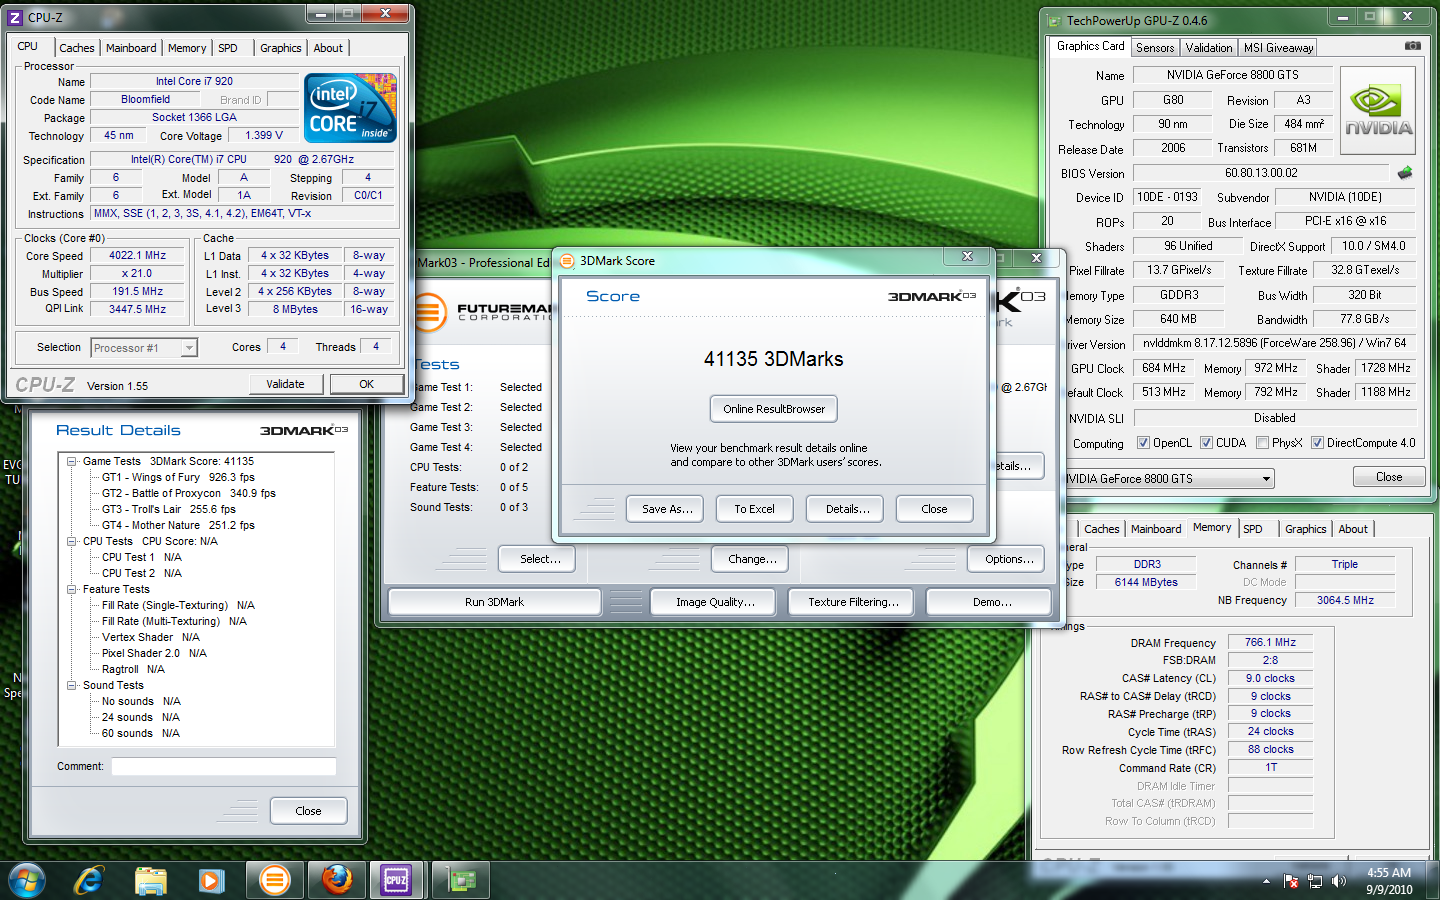Close the Result Details window with Close
The image size is (1440, 900).
(x=308, y=811)
